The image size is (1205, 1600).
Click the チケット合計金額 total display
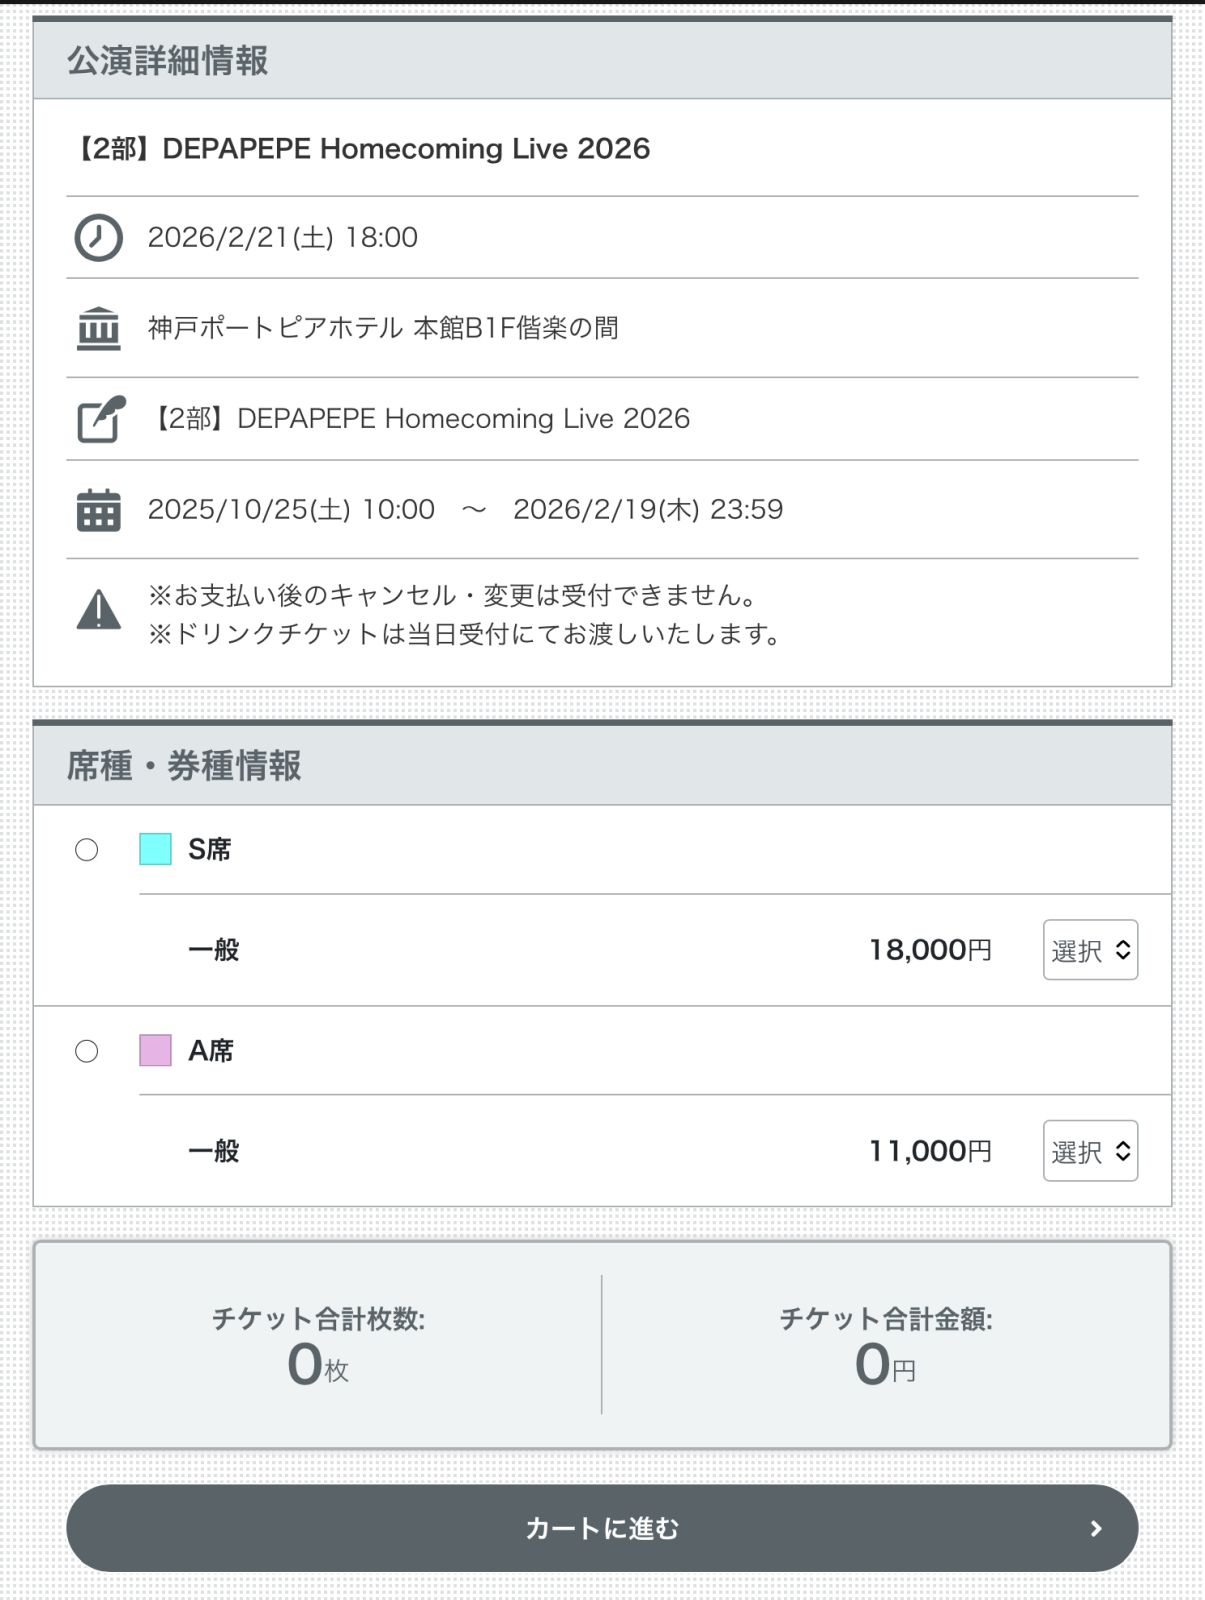click(x=886, y=1345)
